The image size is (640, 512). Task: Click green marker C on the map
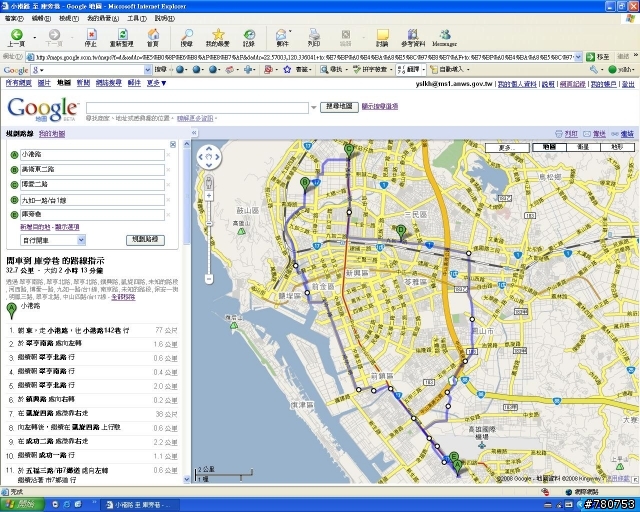[x=349, y=150]
